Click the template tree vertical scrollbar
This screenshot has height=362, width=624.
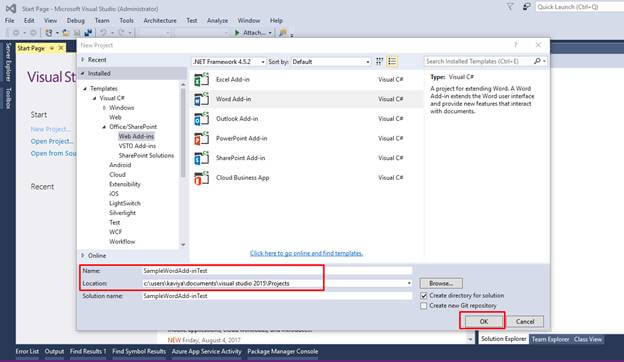(183, 164)
